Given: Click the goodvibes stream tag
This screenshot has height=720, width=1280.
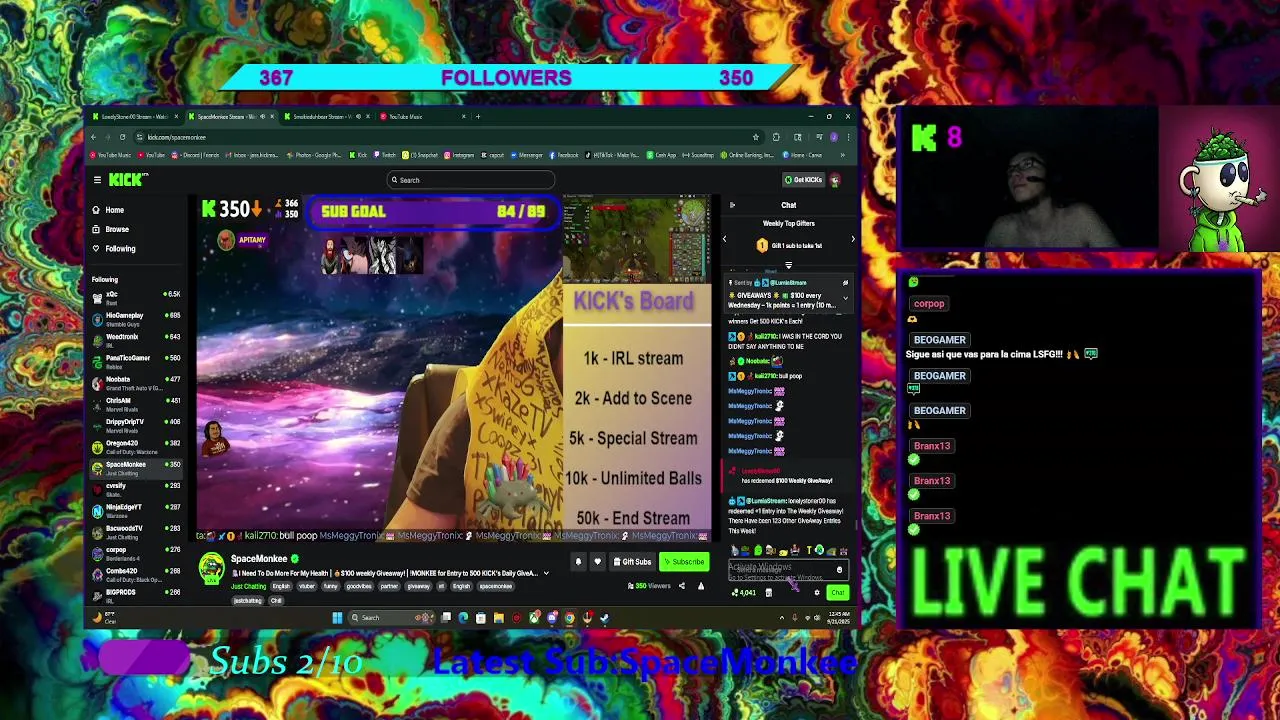Looking at the screenshot, I should point(358,587).
